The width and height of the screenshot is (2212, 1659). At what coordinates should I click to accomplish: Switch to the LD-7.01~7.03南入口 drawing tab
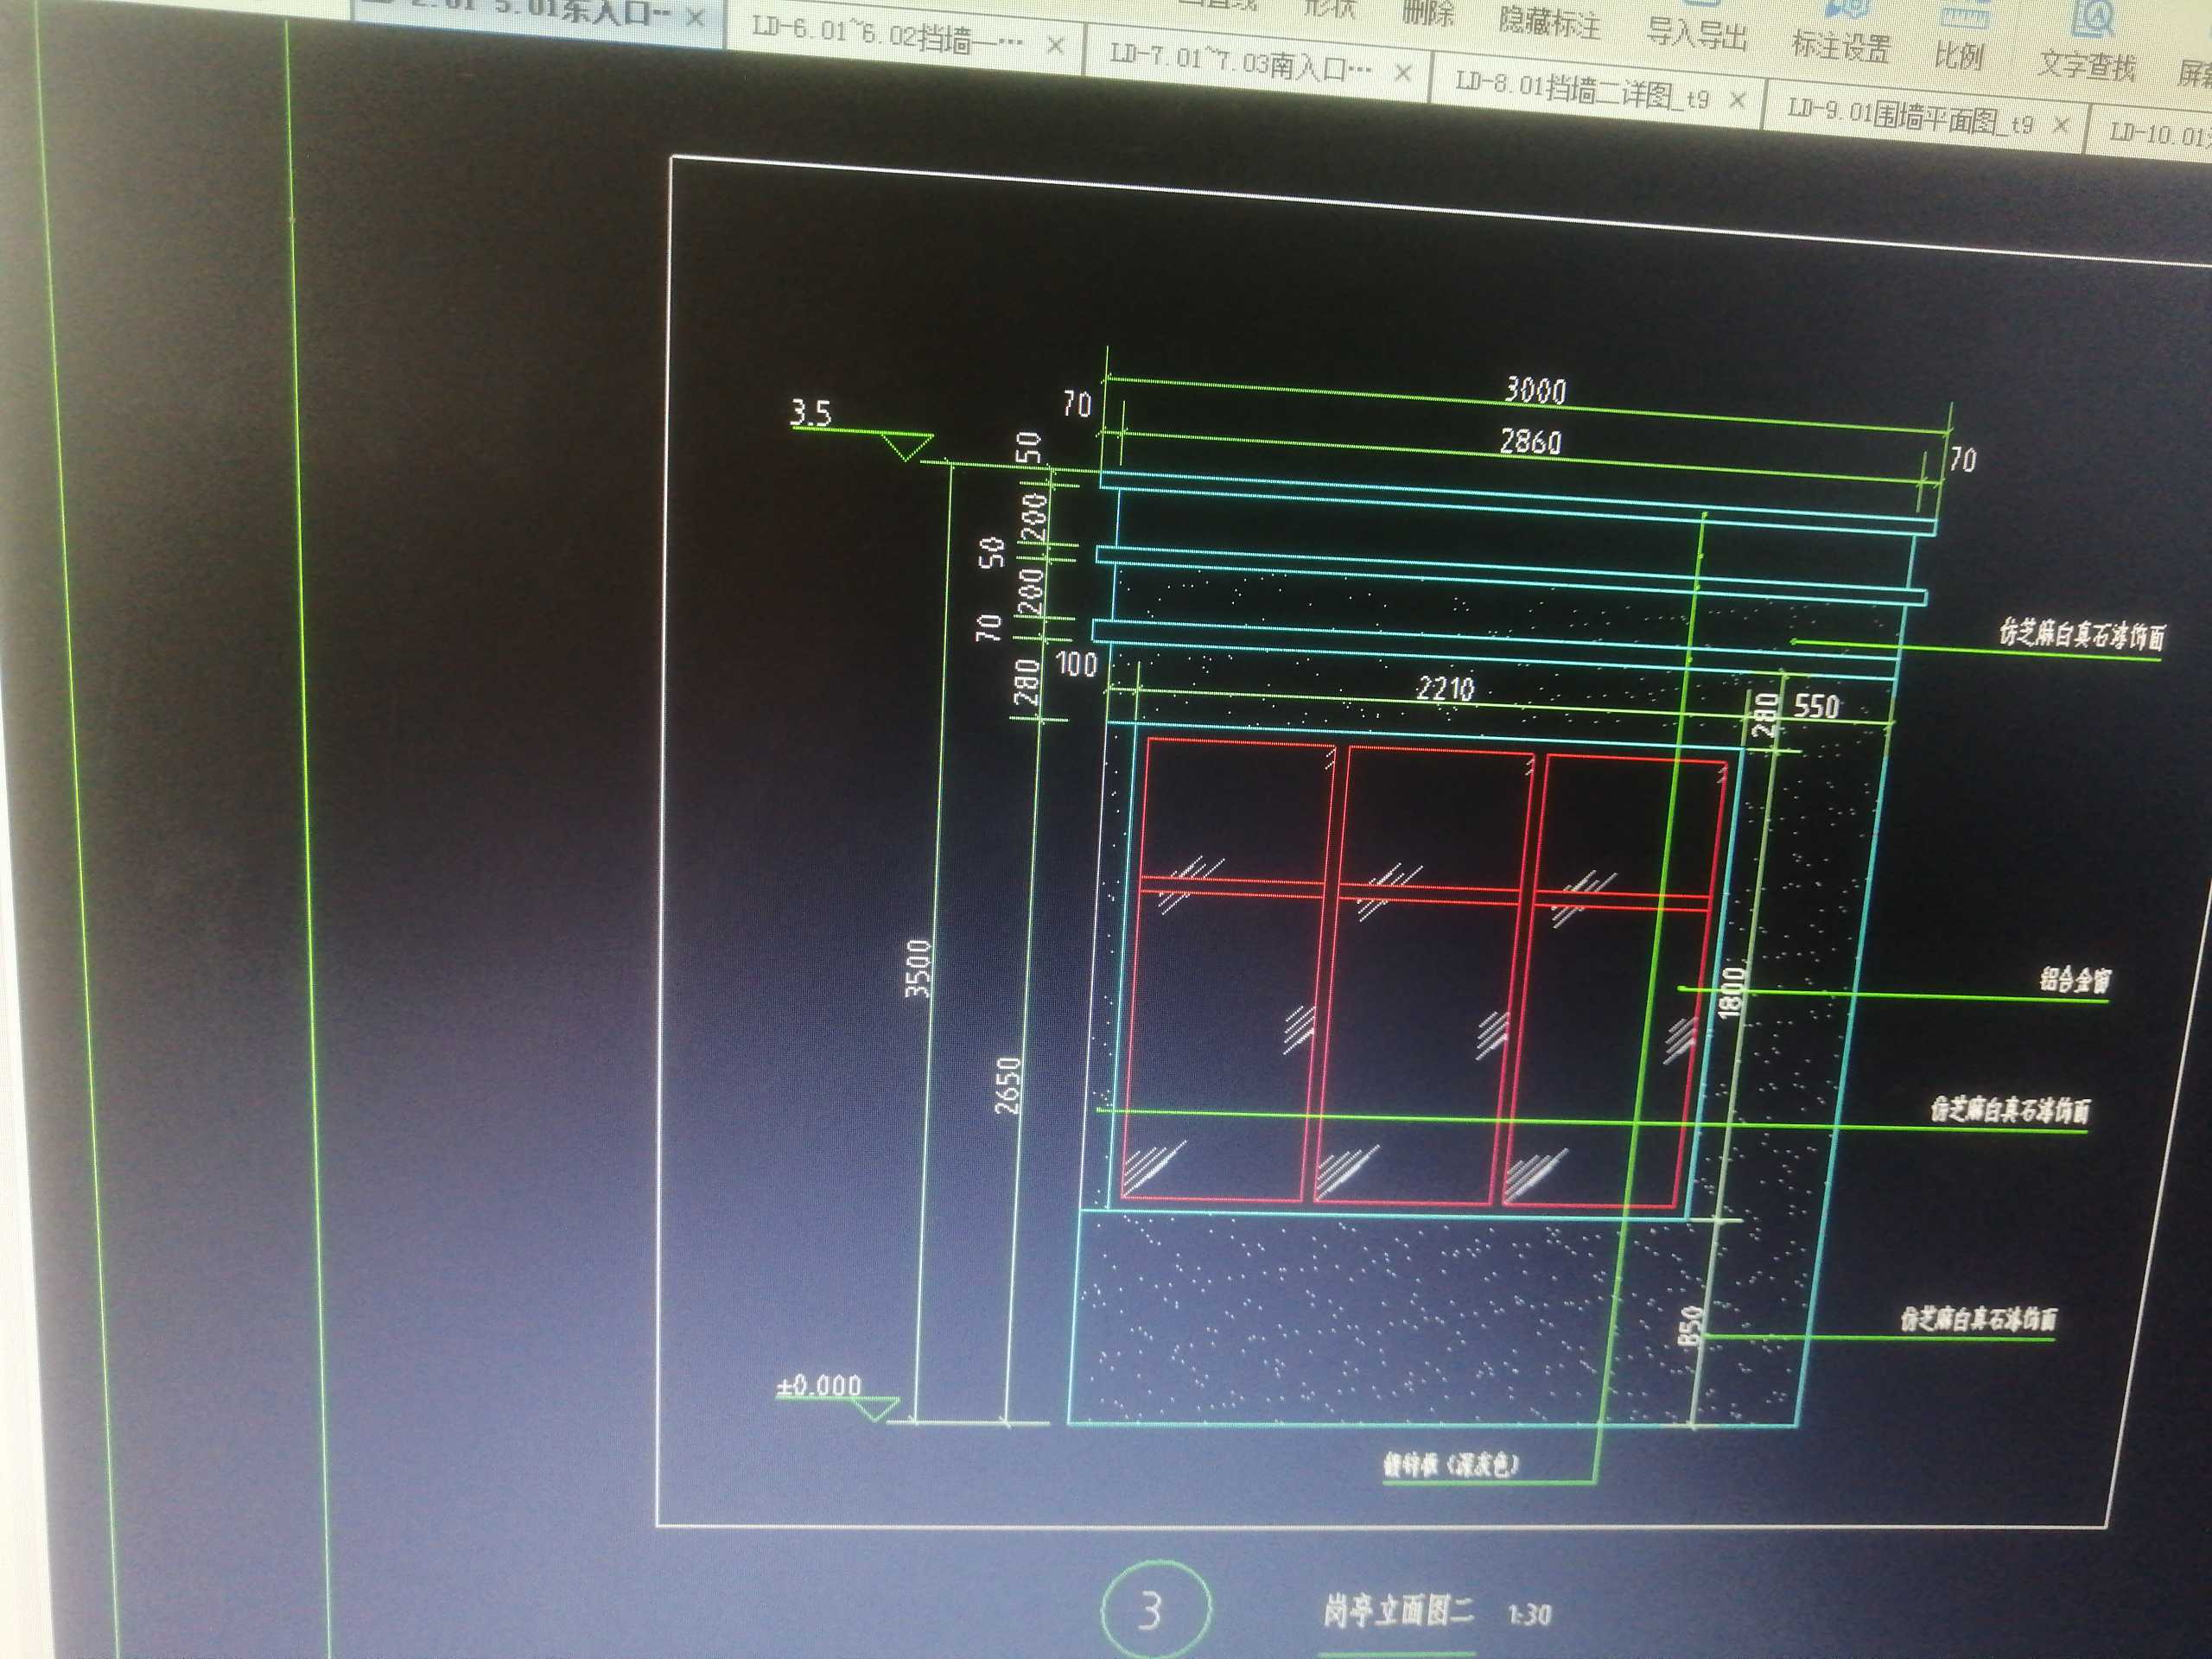(1256, 64)
